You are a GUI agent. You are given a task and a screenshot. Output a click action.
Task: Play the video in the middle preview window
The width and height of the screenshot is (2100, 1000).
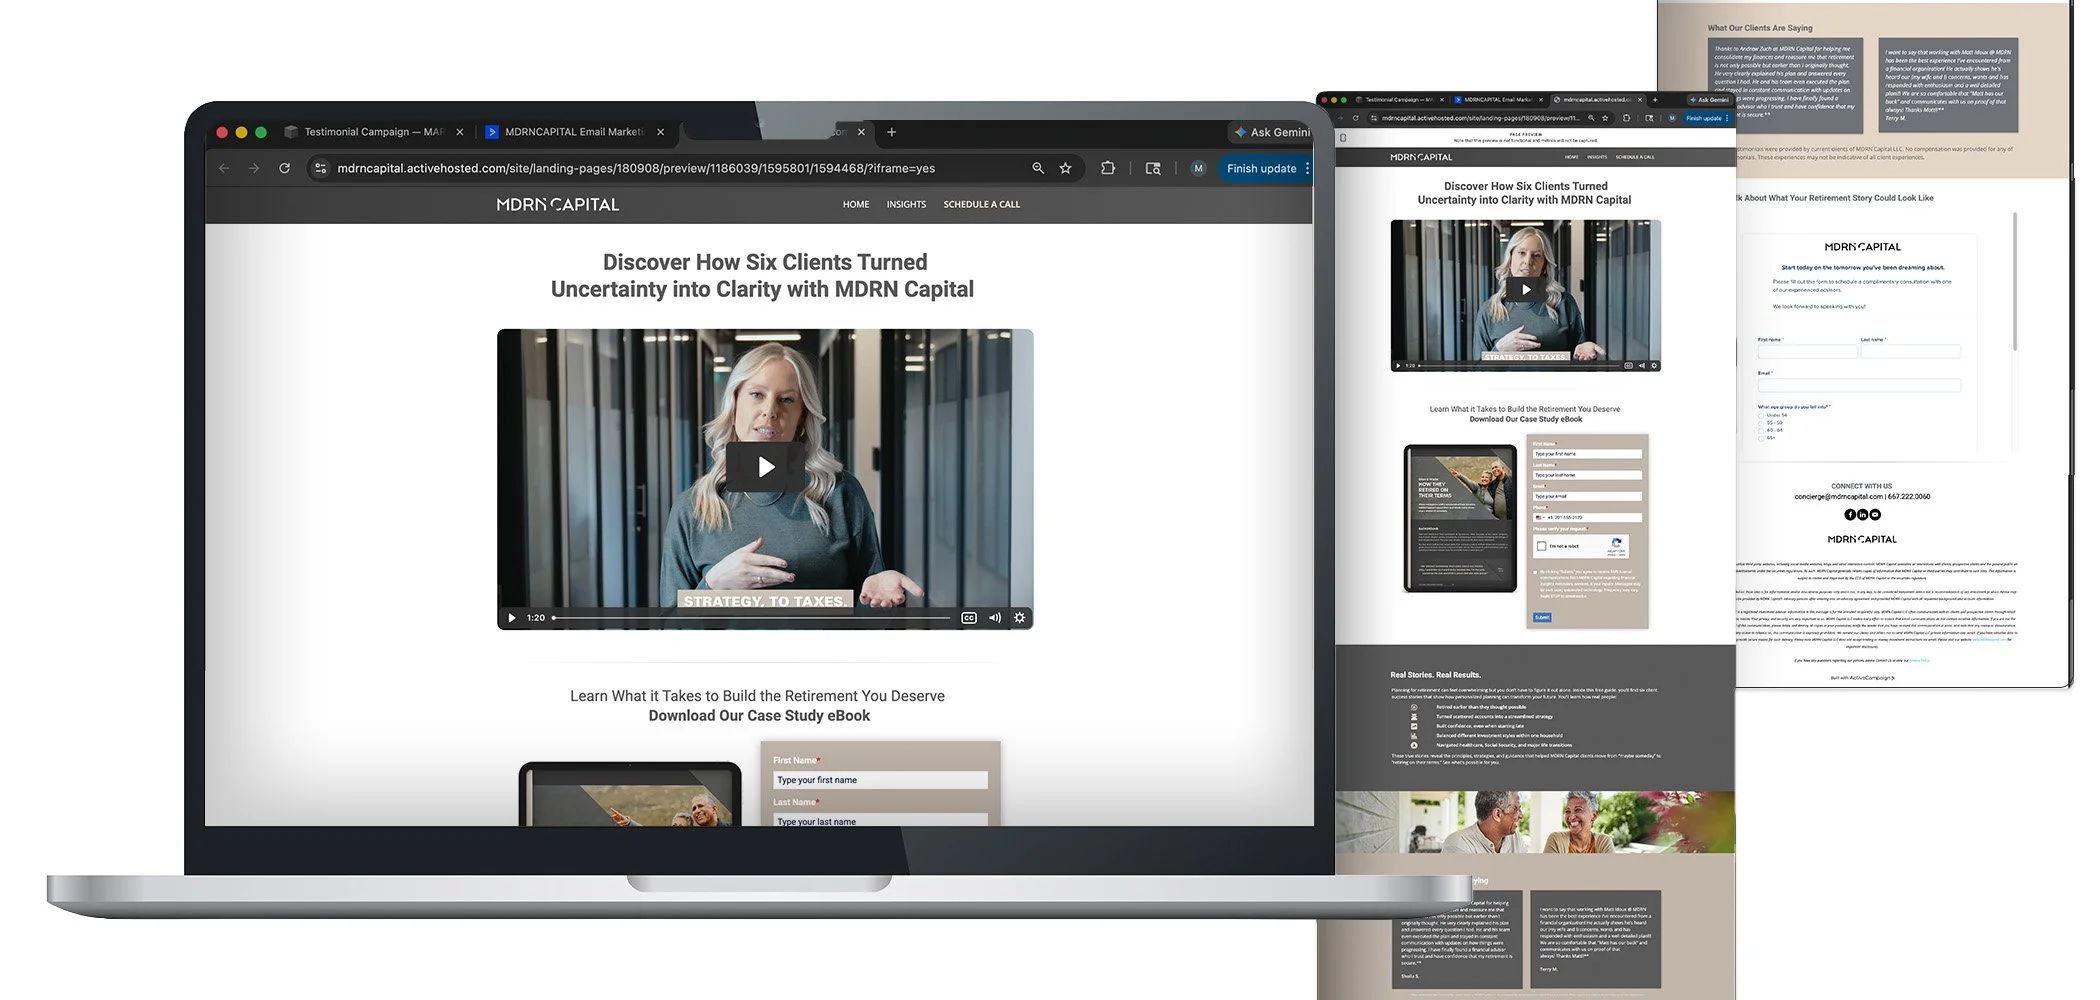pos(1526,289)
